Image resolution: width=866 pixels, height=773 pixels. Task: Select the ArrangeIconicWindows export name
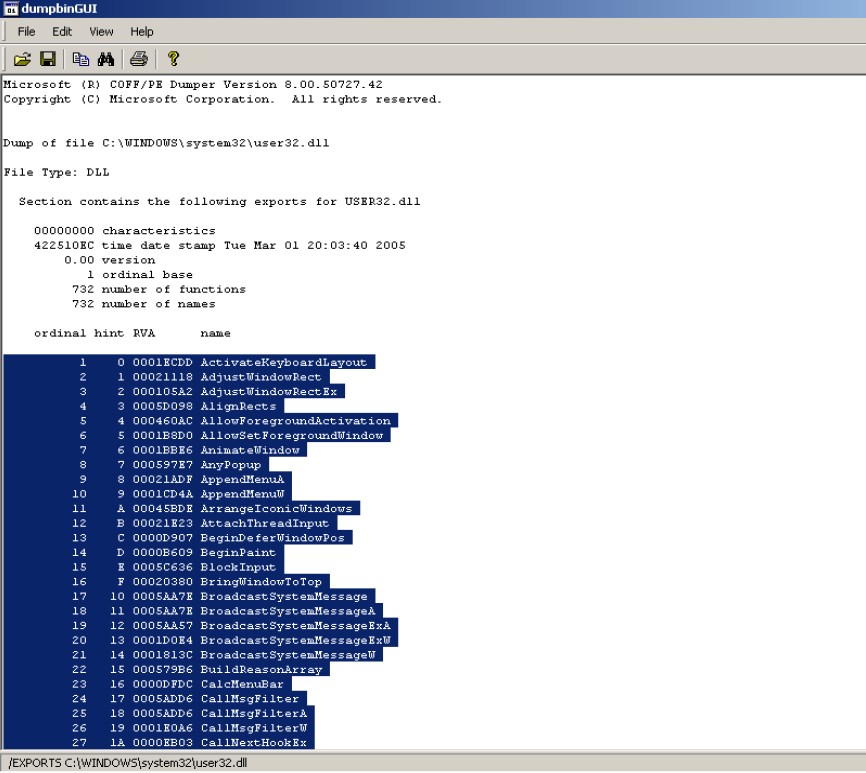pyautogui.click(x=276, y=509)
